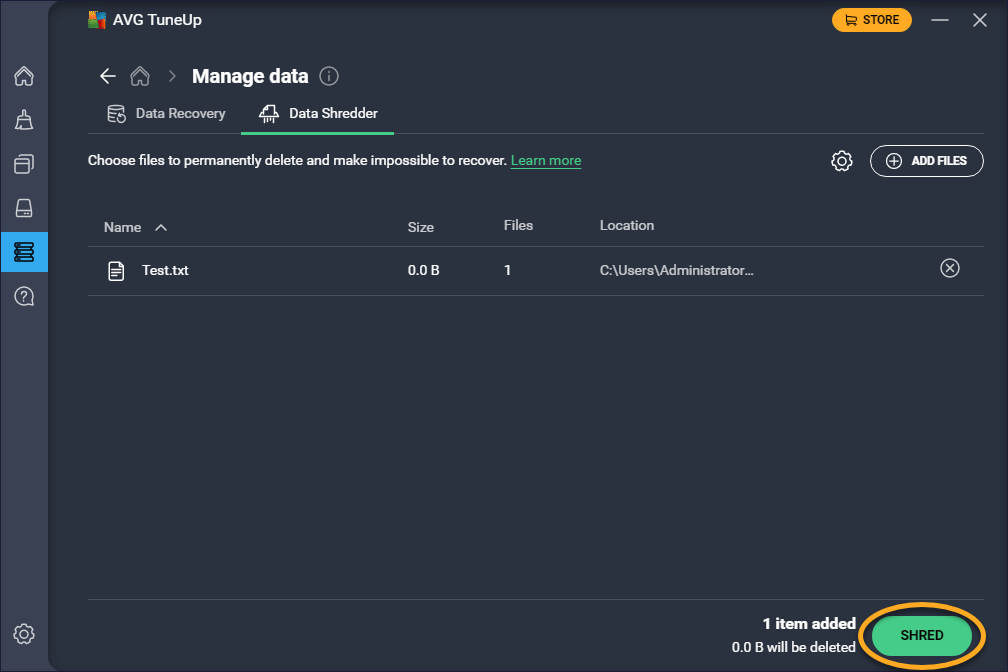This screenshot has height=672, width=1008.
Task: Open settings gear at bottom of sidebar
Action: (24, 634)
